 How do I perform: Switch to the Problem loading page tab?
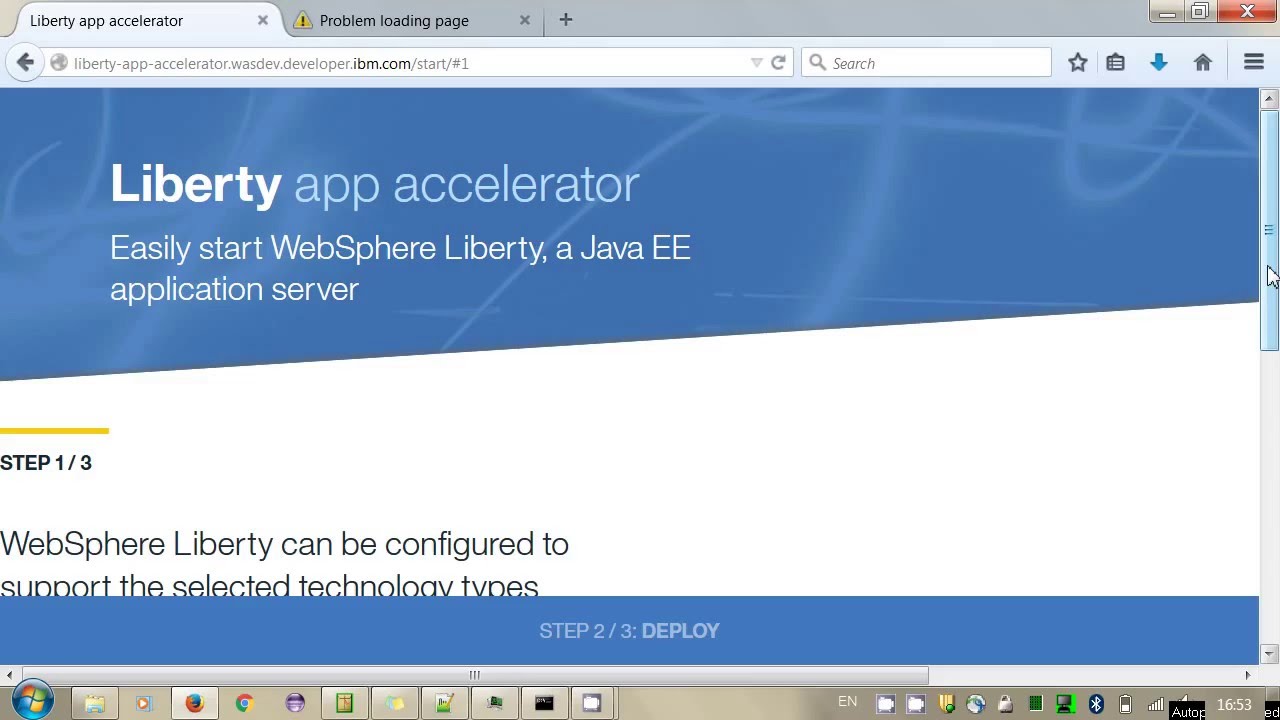(395, 20)
